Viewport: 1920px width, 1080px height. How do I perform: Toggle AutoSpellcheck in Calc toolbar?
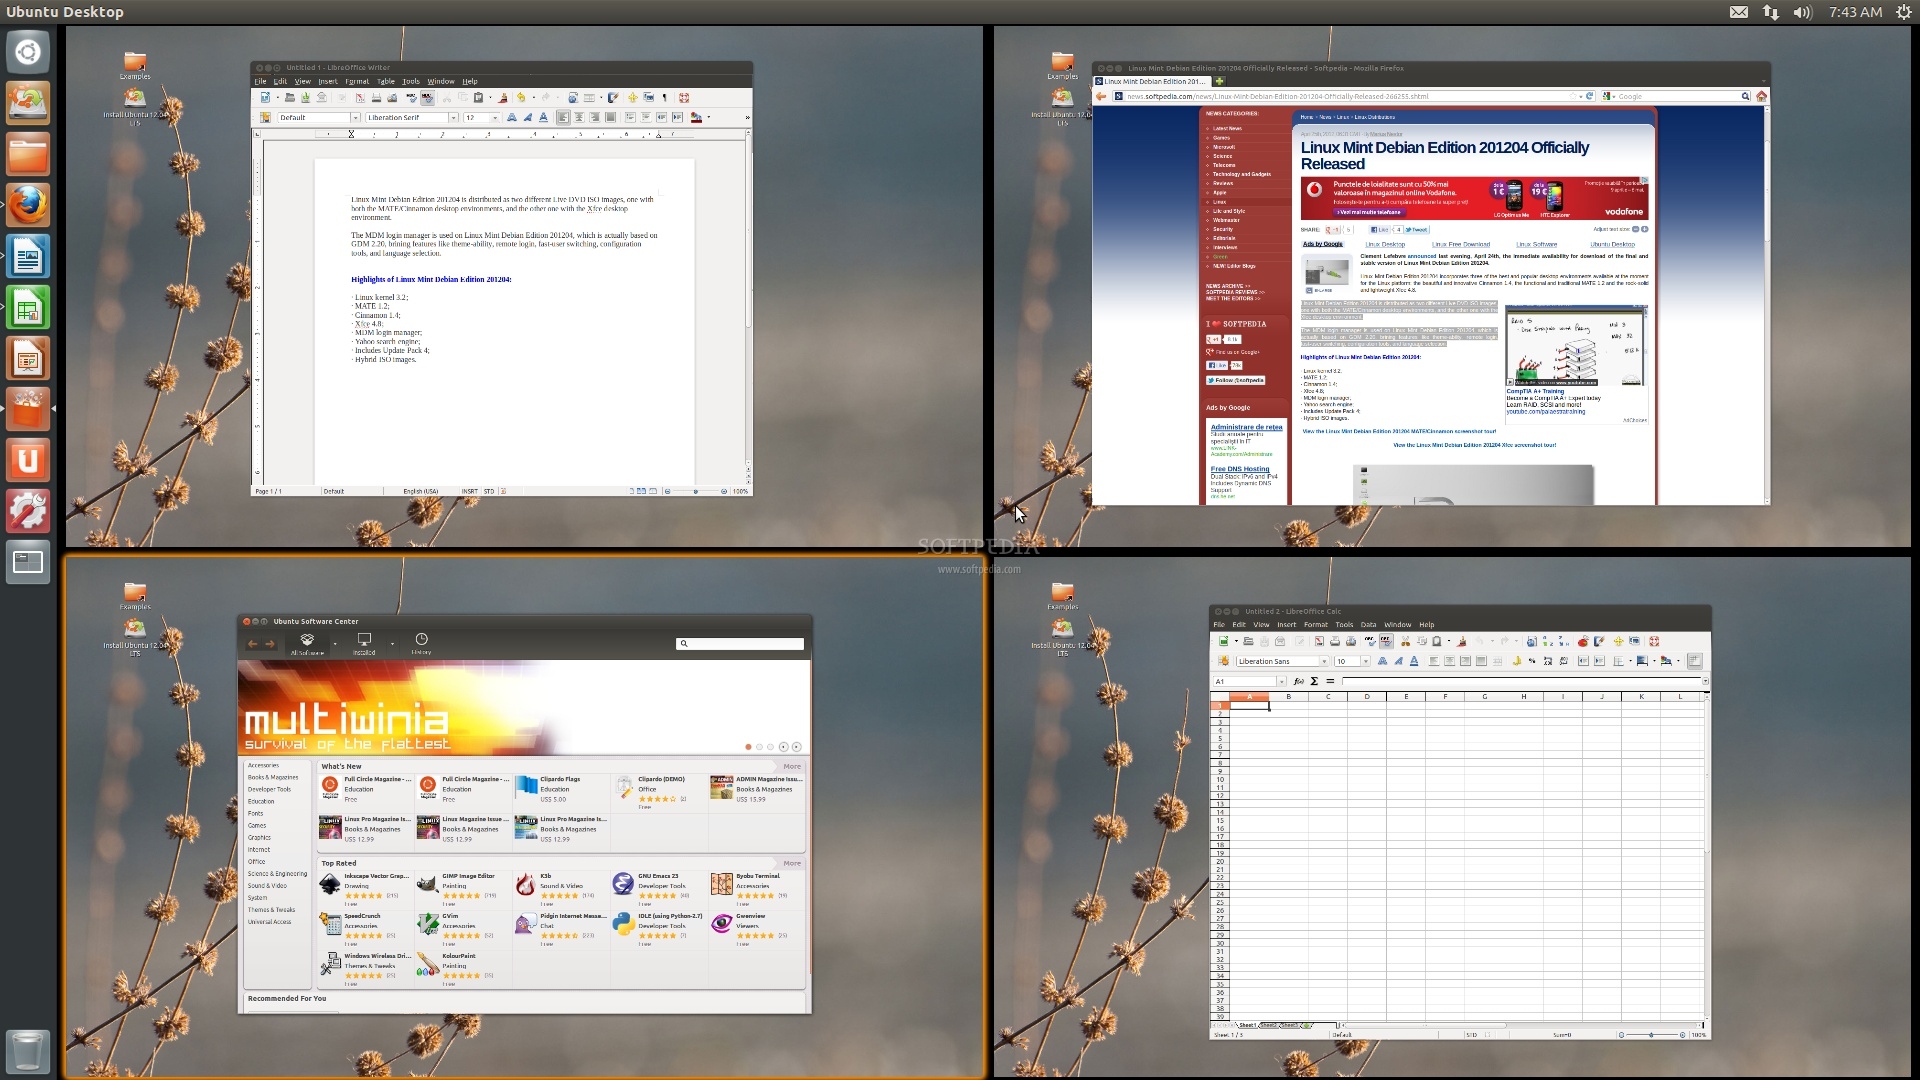coord(1386,641)
